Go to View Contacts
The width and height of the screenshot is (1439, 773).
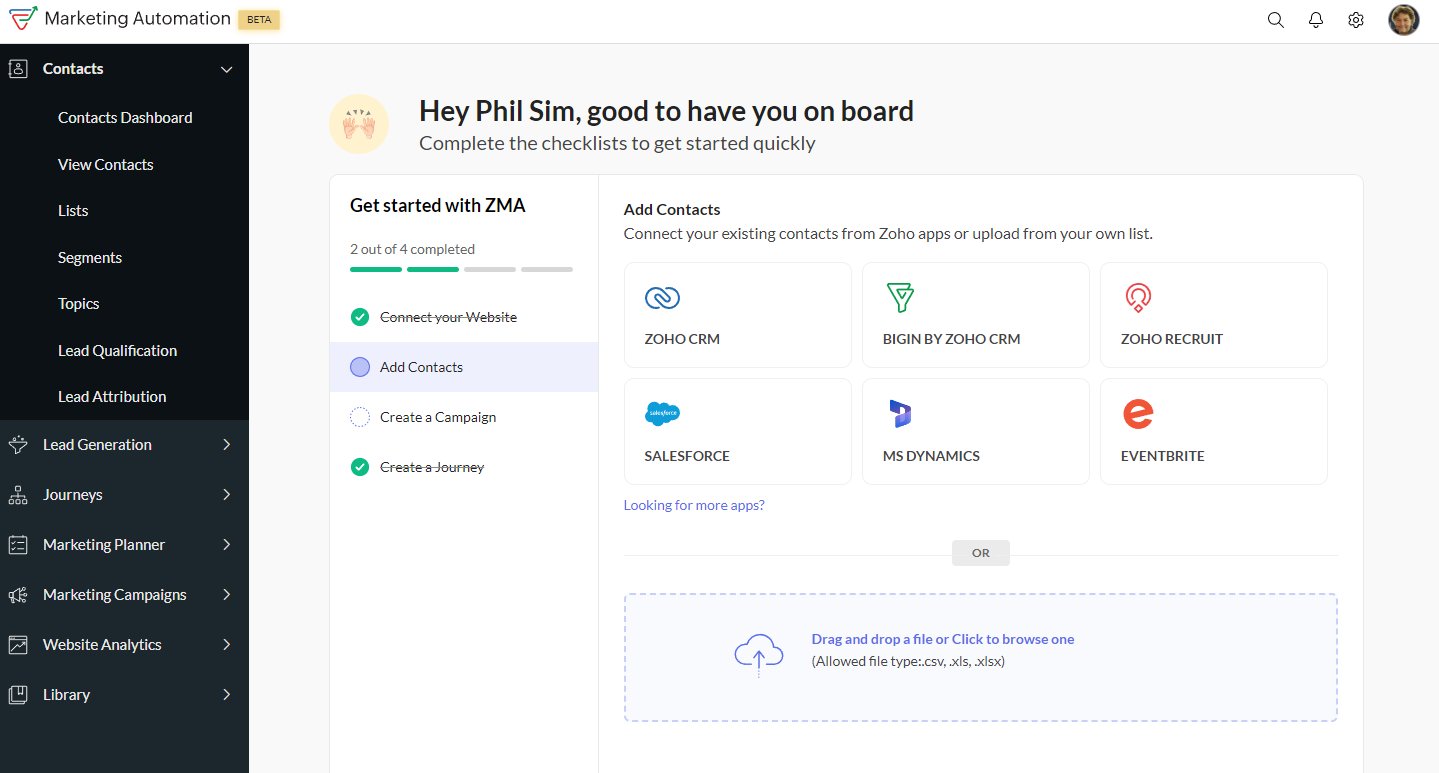[106, 164]
